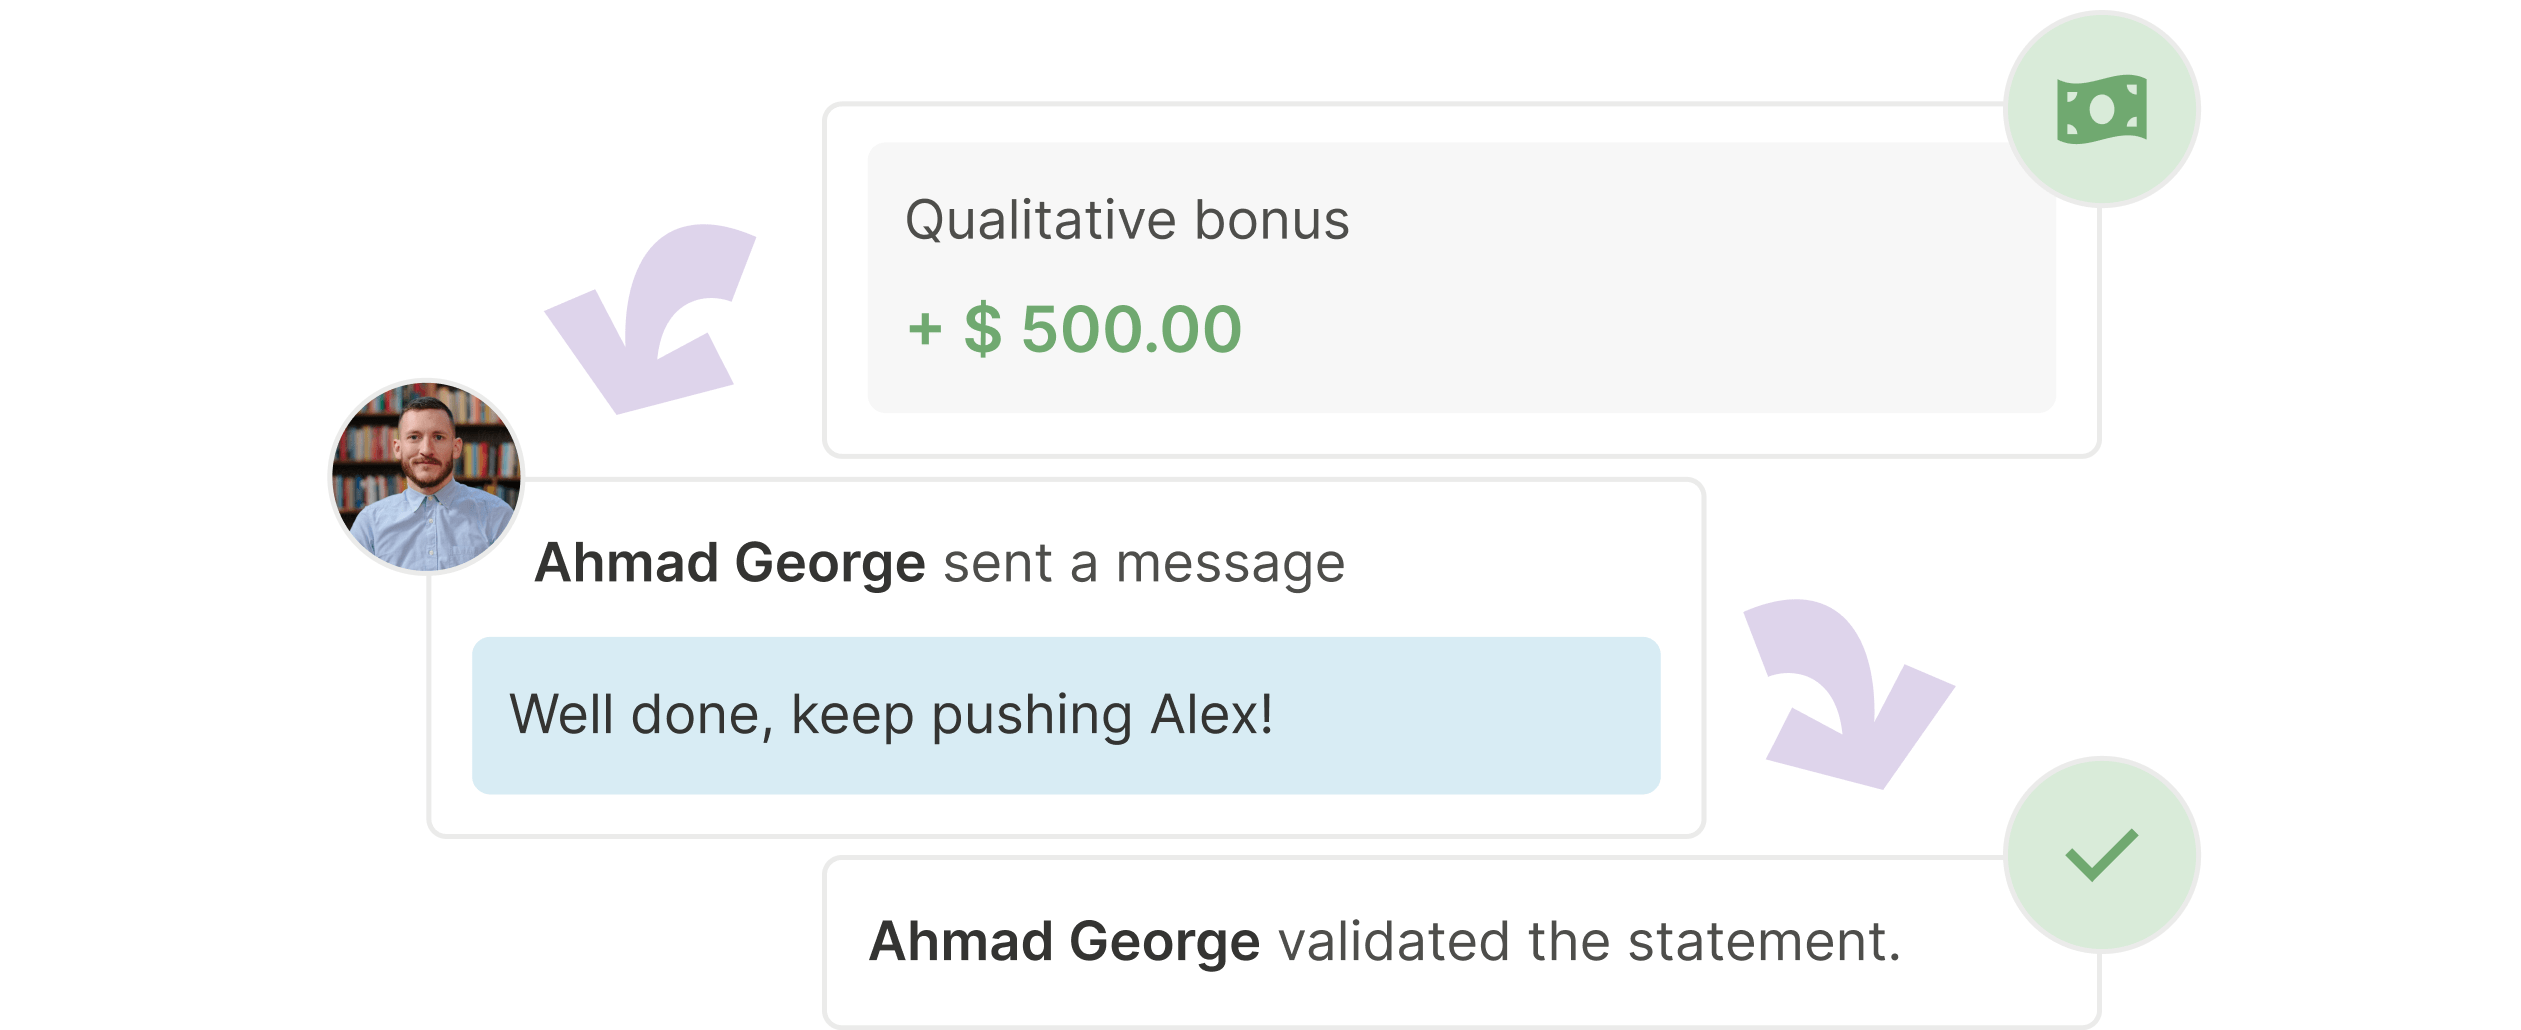Select the 'Qualitative bonus' label
Screen dimensions: 2521x1030
pyautogui.click(x=1127, y=221)
